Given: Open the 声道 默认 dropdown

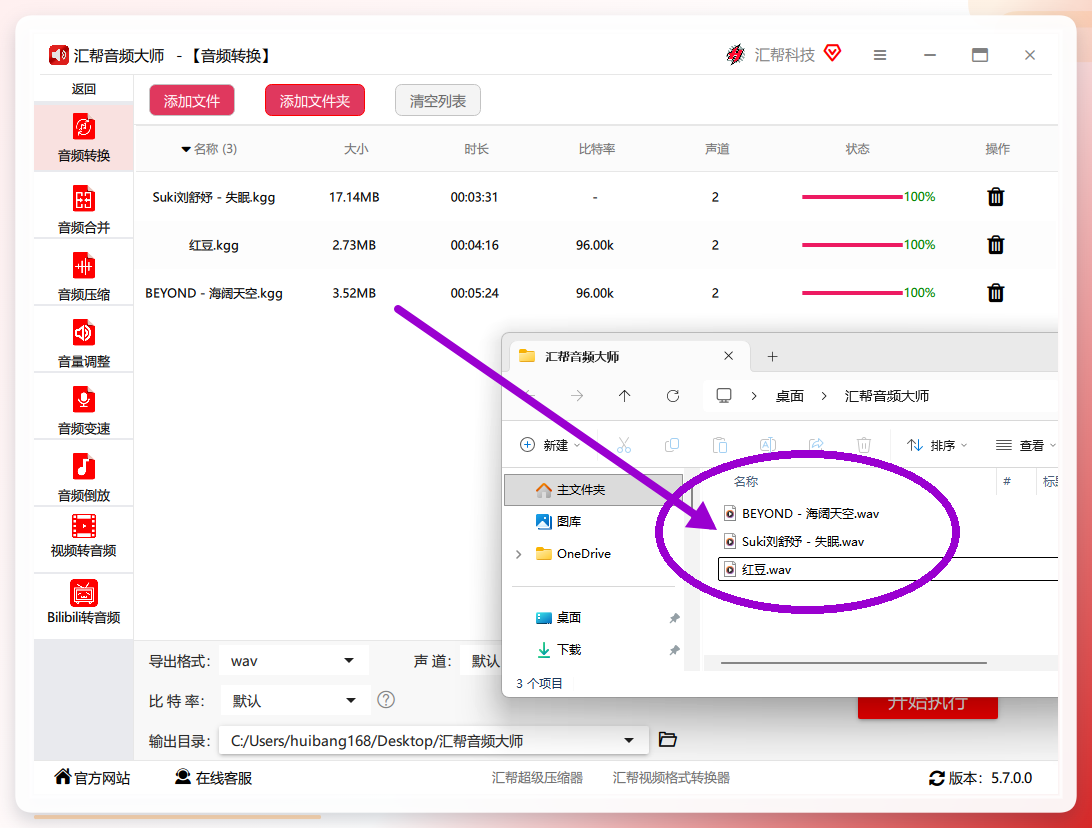Looking at the screenshot, I should tap(481, 661).
